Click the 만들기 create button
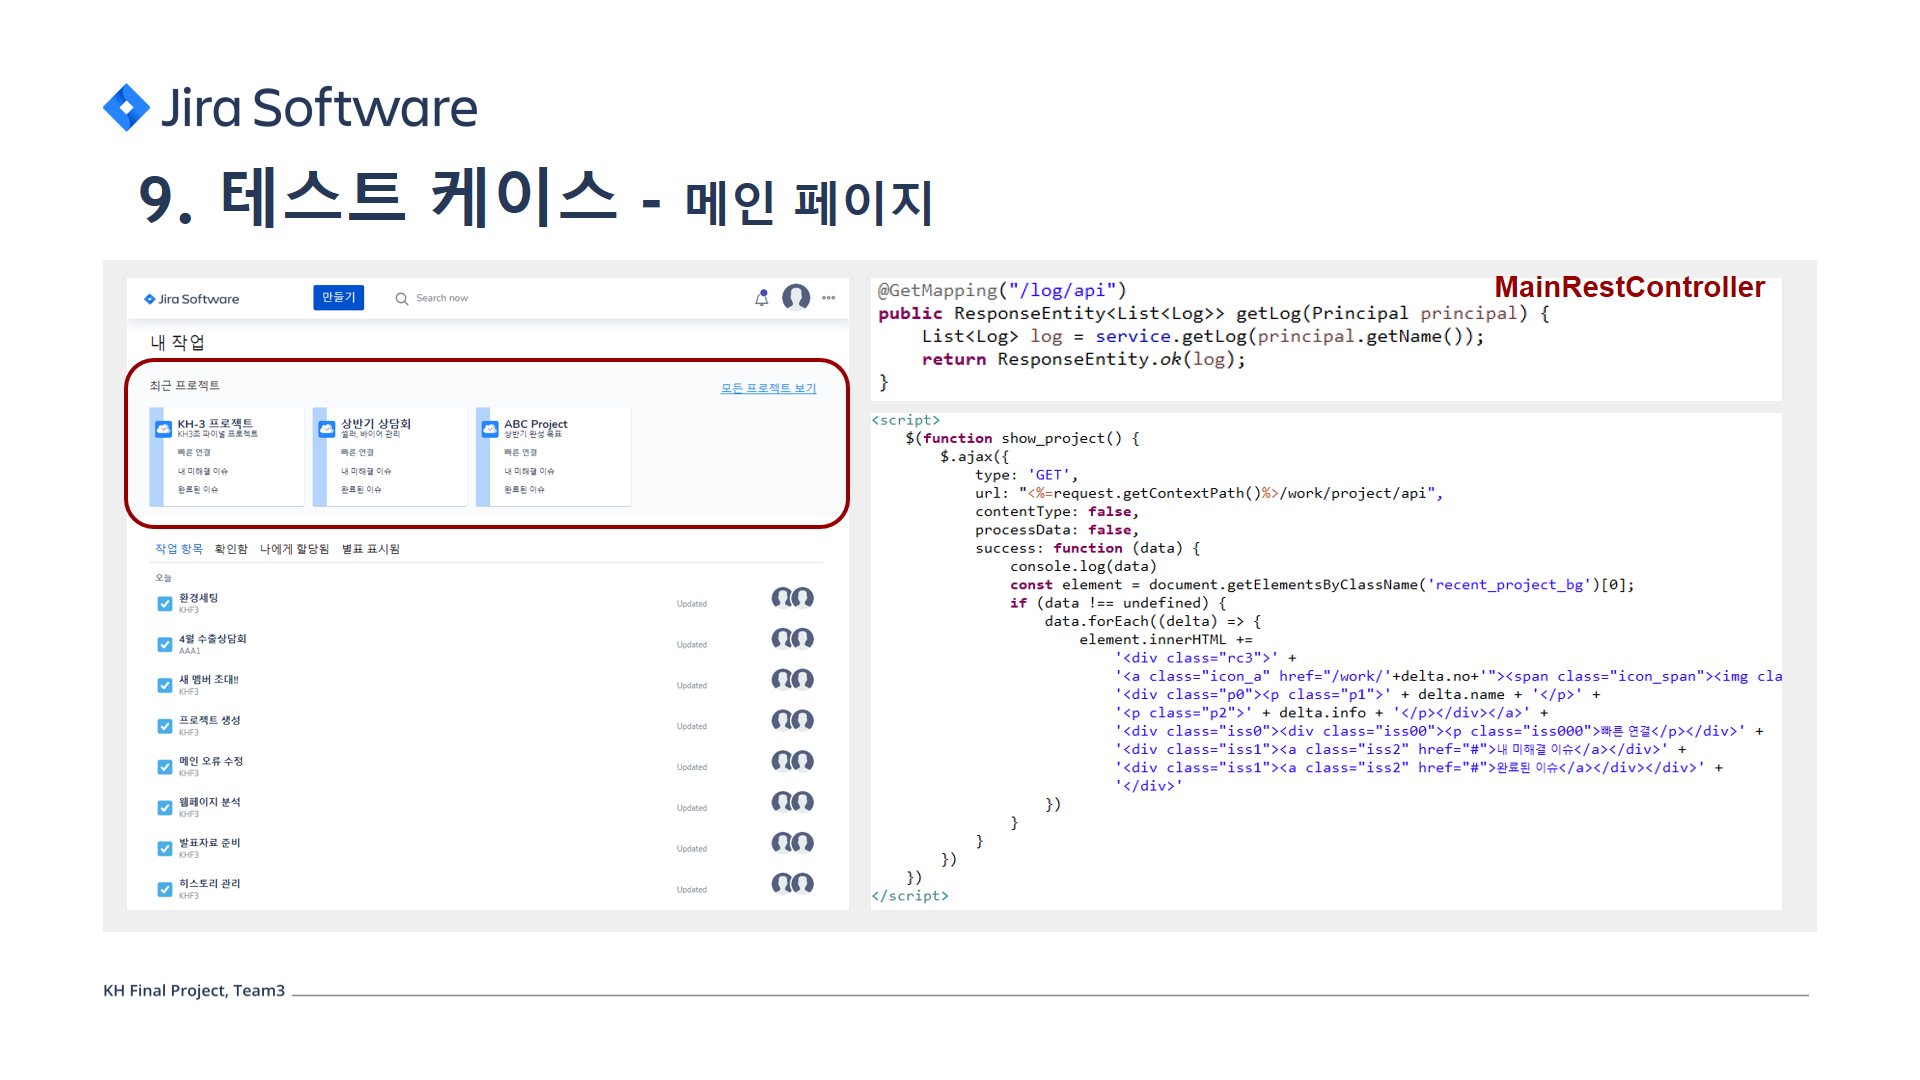 point(338,298)
